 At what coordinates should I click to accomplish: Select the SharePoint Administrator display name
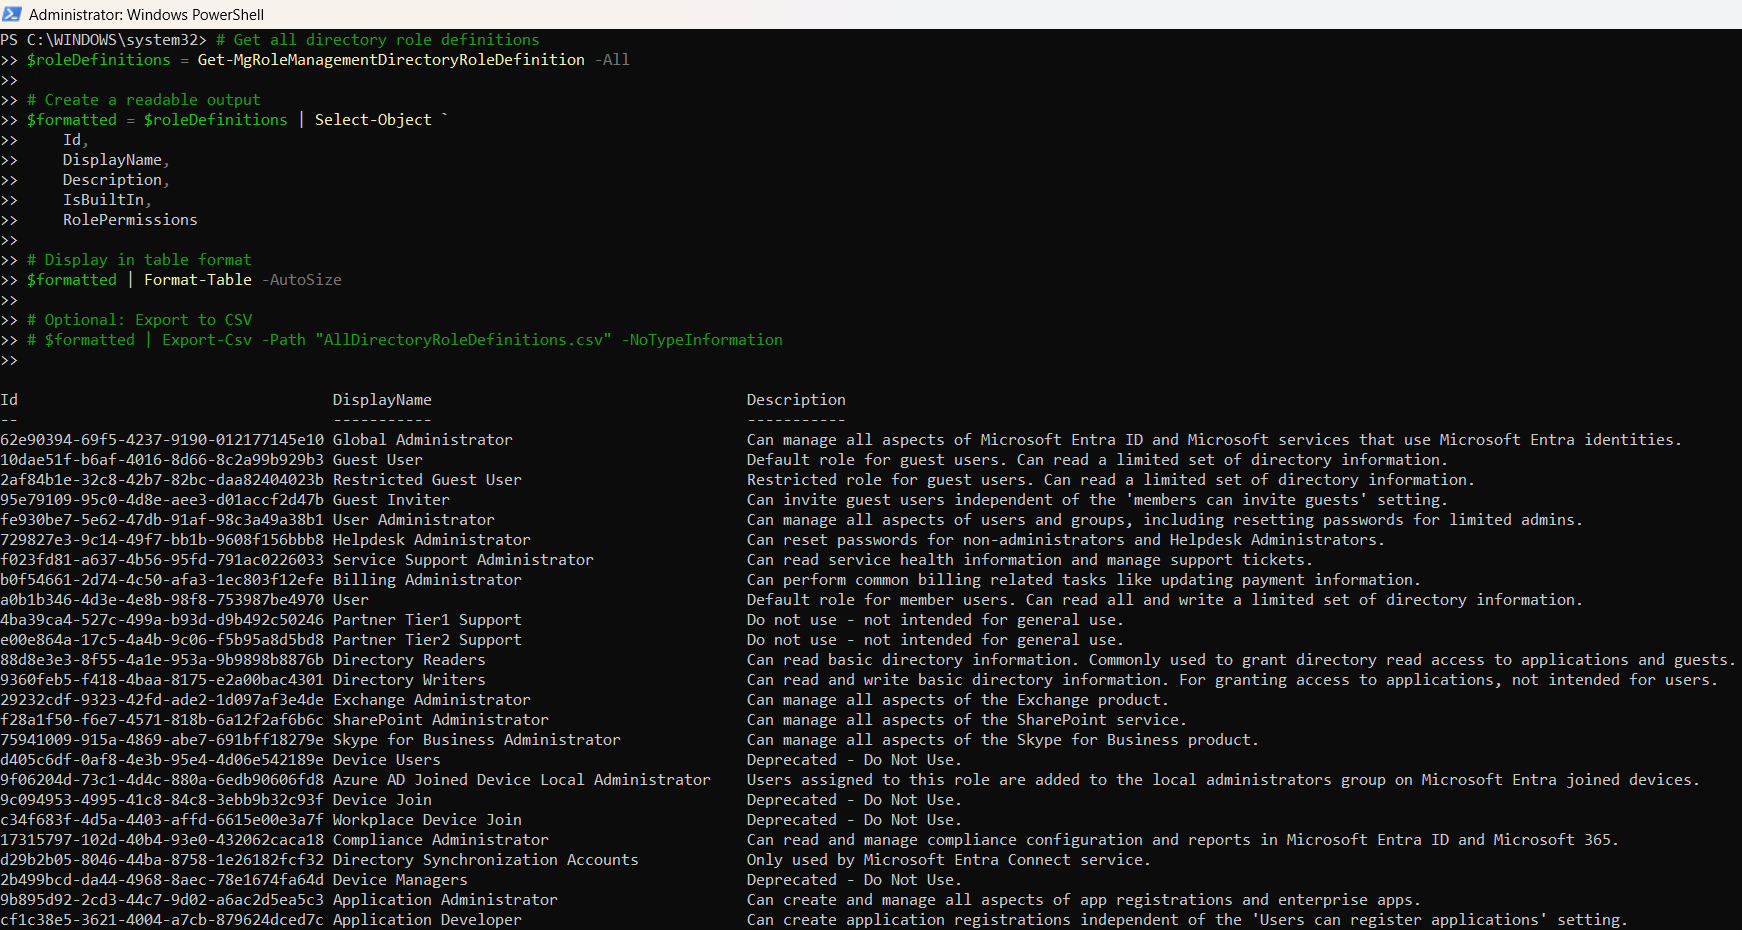(440, 720)
